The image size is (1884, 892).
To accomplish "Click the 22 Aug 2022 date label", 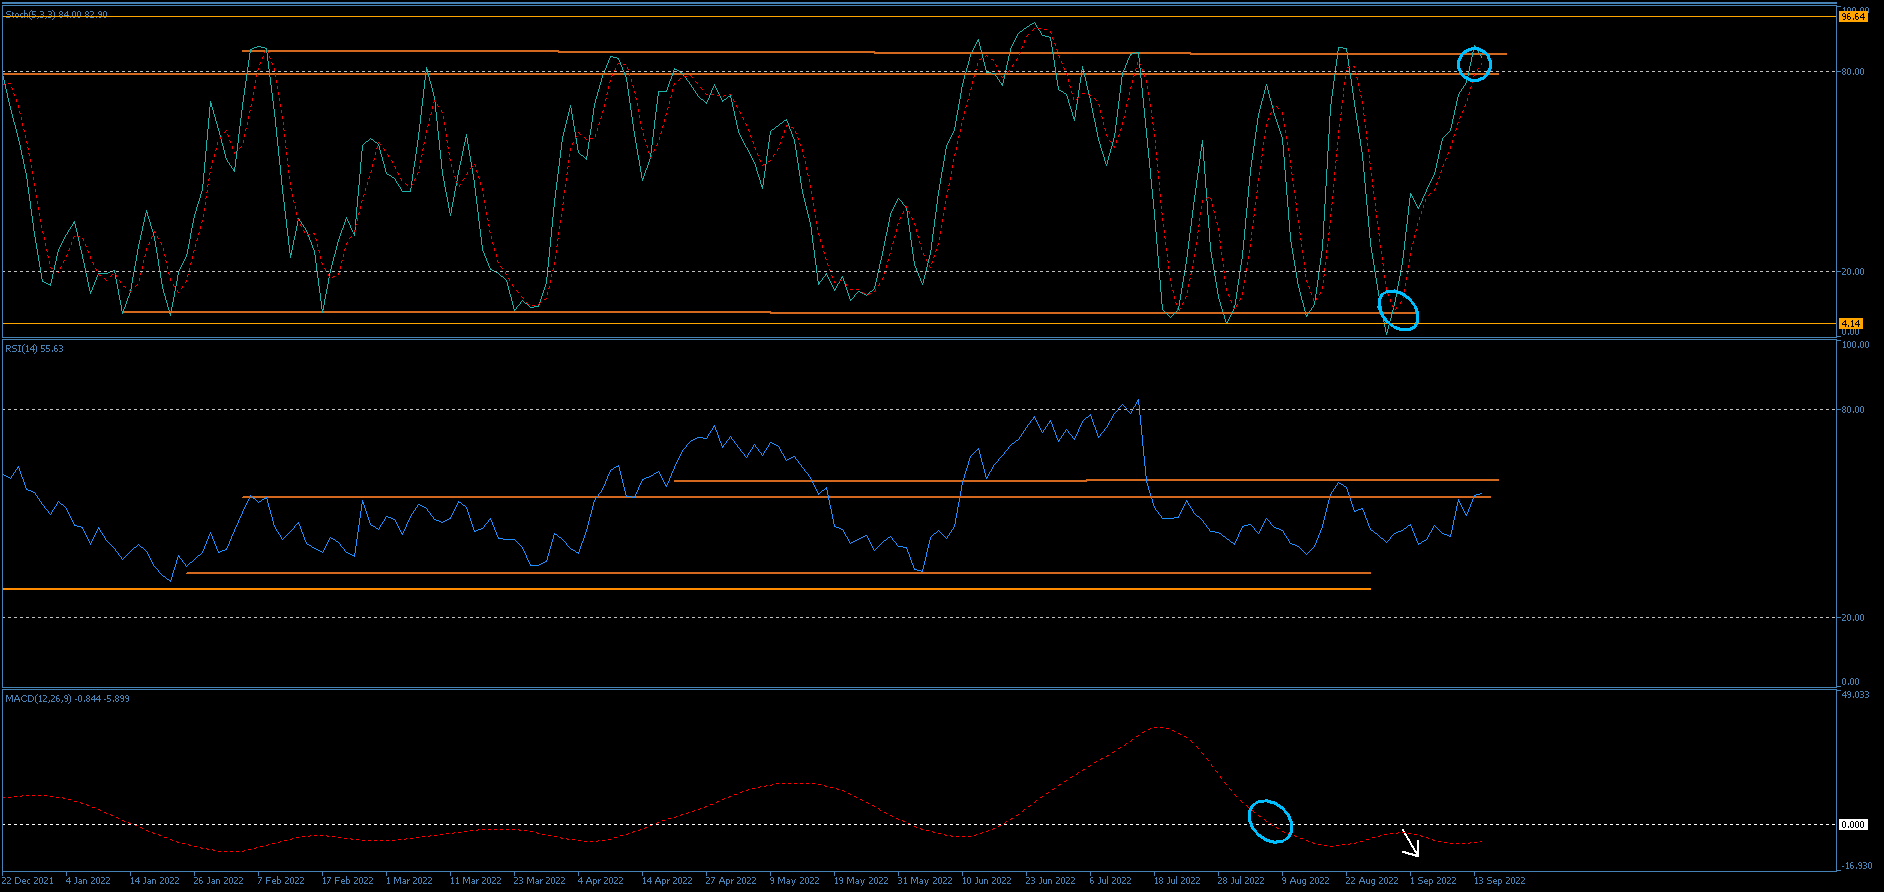I will (1372, 881).
